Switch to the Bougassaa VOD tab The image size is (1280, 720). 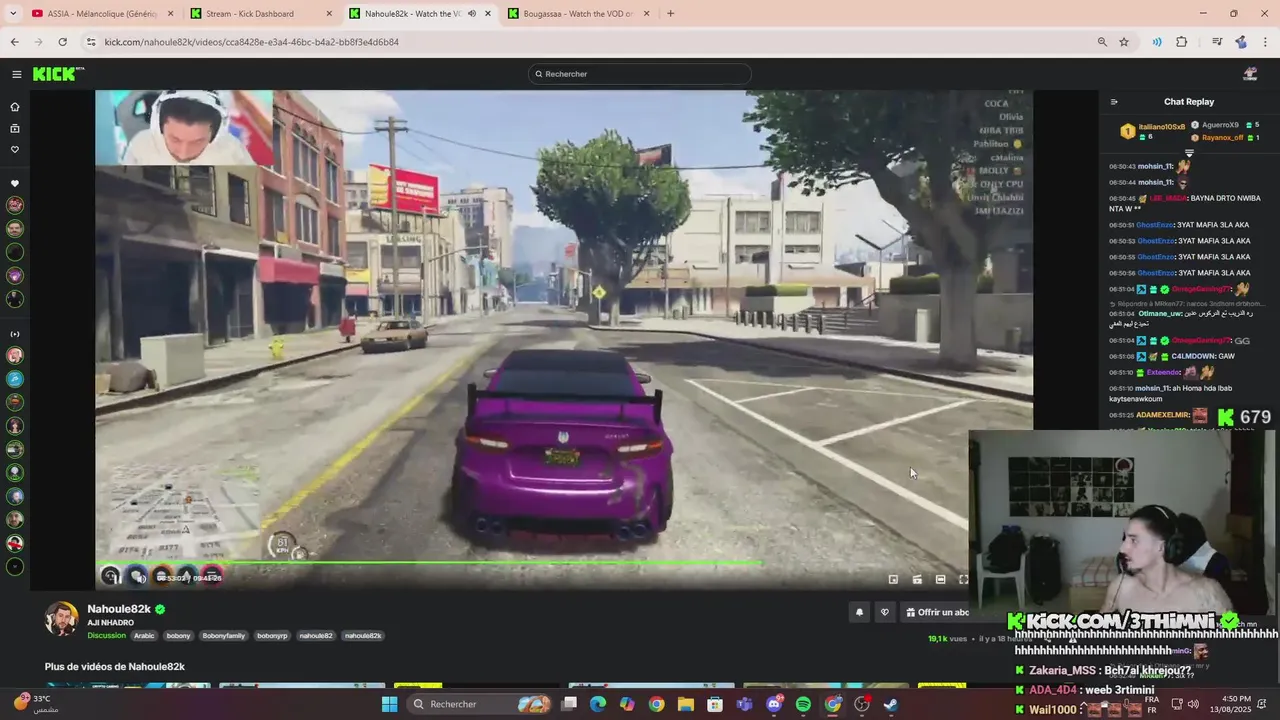[580, 14]
